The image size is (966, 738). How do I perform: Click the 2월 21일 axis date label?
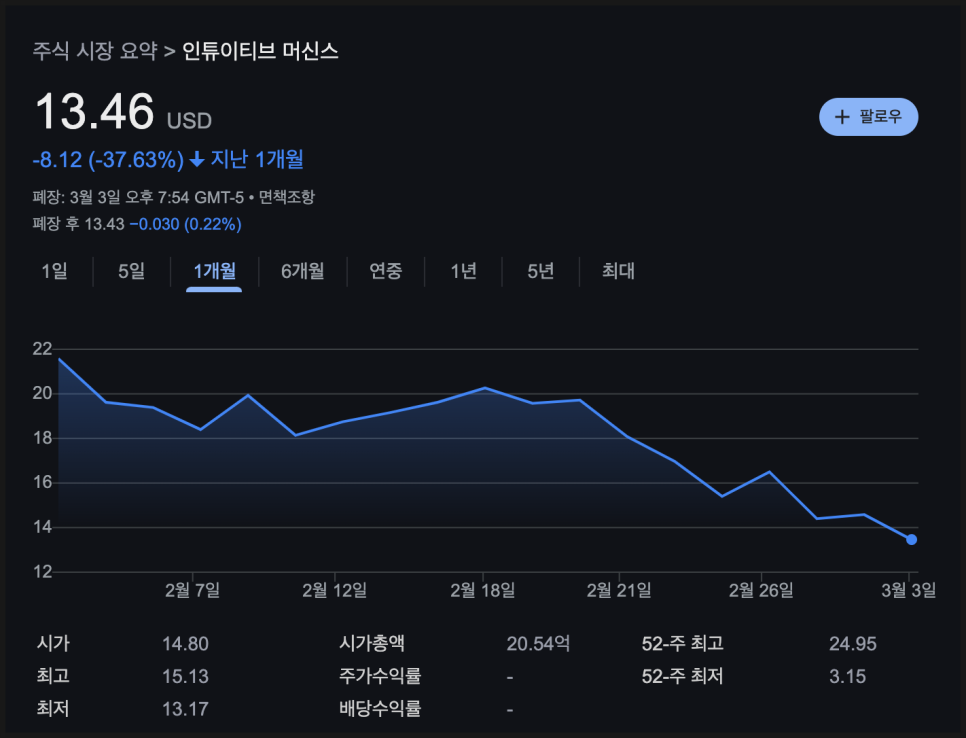tap(619, 591)
